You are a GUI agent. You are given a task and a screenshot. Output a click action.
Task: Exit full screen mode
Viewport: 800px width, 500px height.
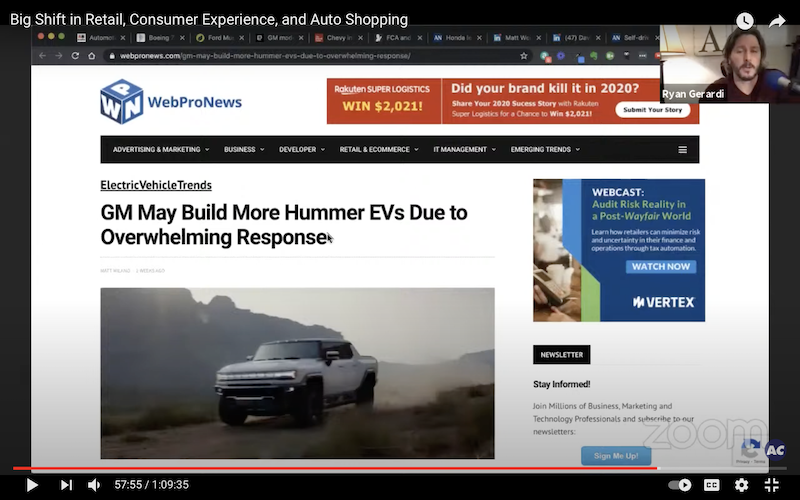[x=771, y=485]
